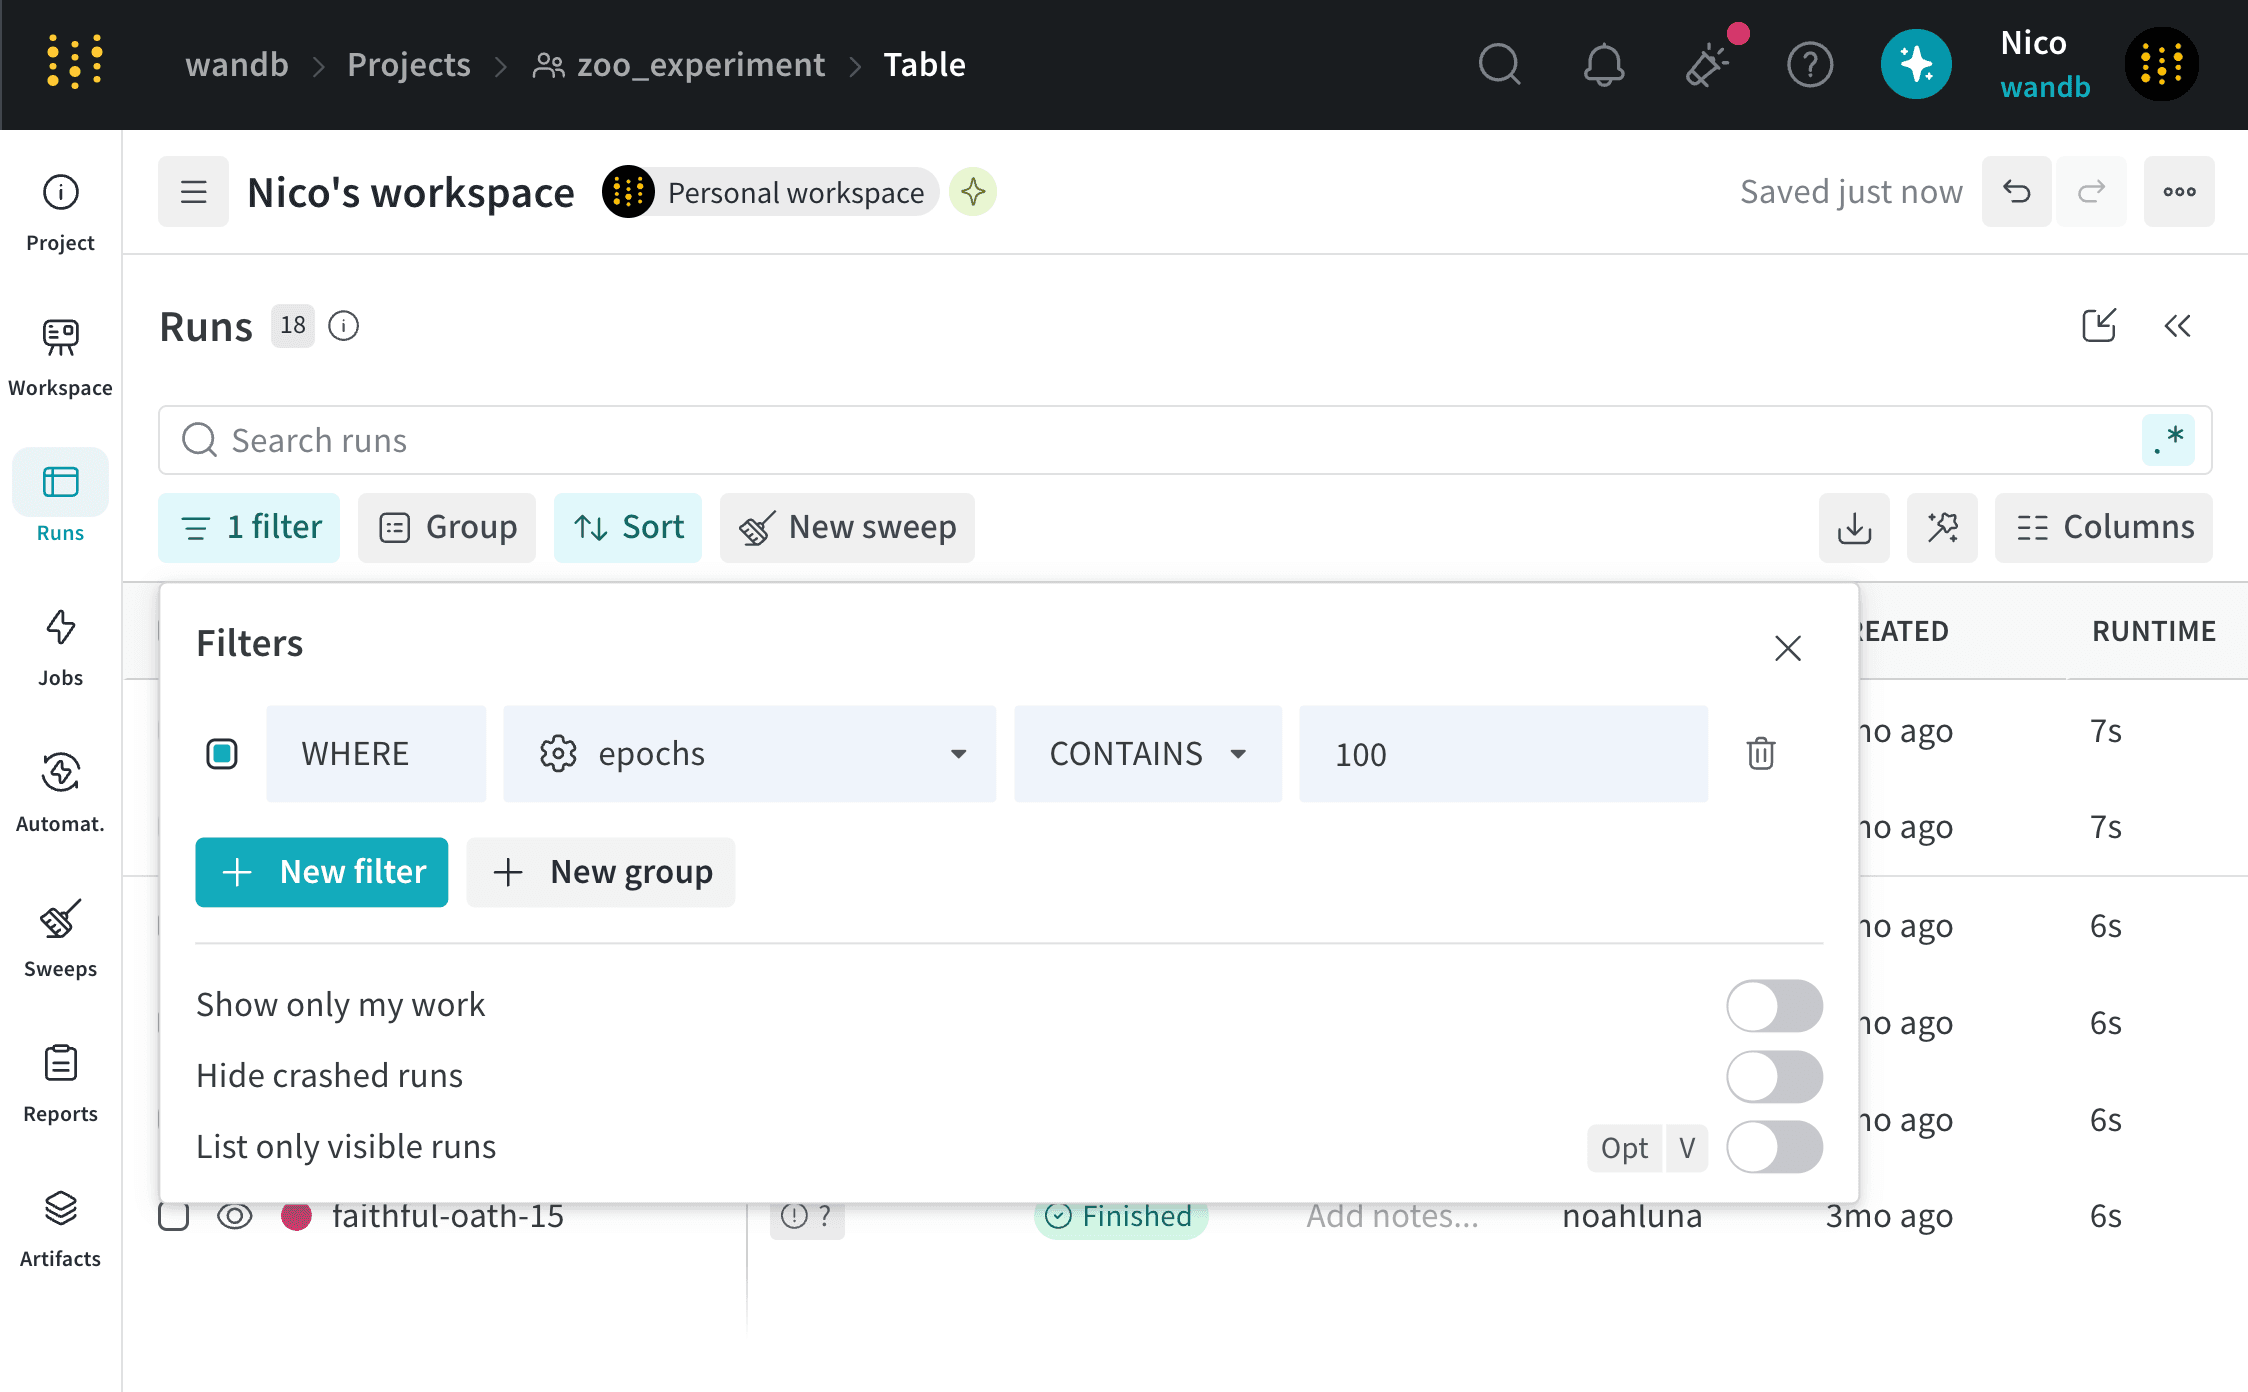Image resolution: width=2248 pixels, height=1392 pixels.
Task: Download the runs table export
Action: click(1854, 527)
